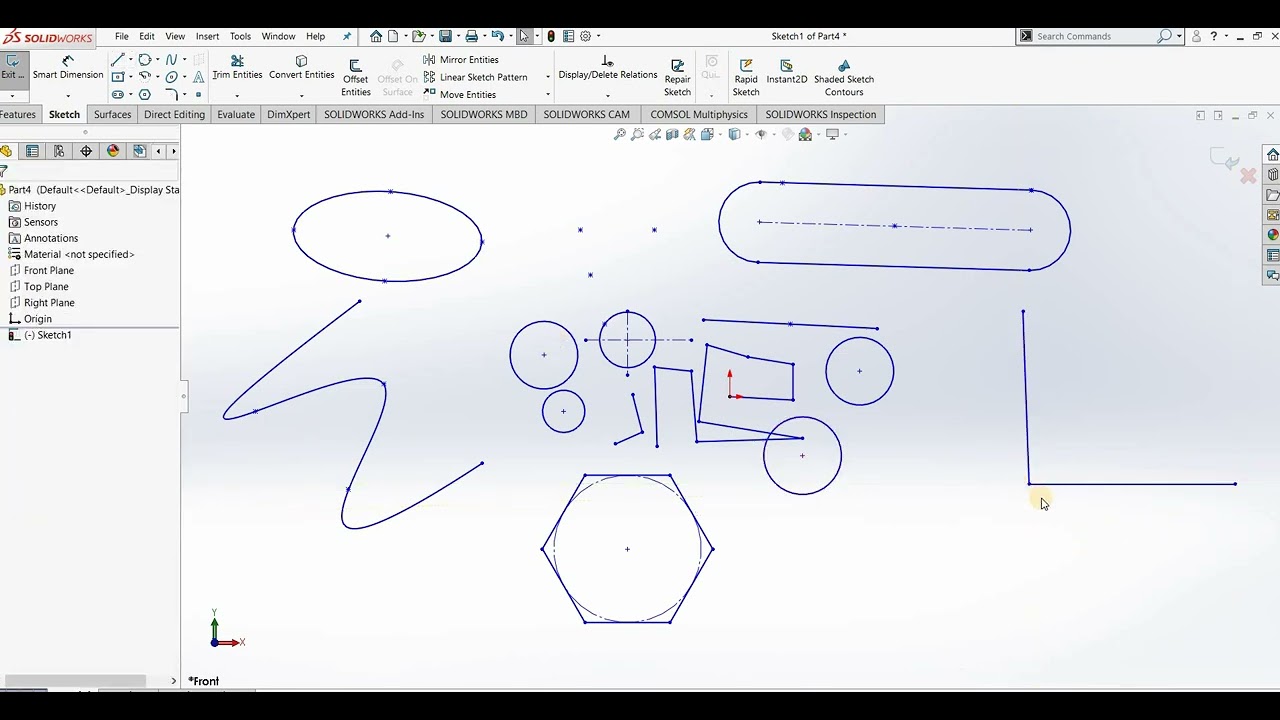
Task: Select the Sketch Fillet tool
Action: 171,94
